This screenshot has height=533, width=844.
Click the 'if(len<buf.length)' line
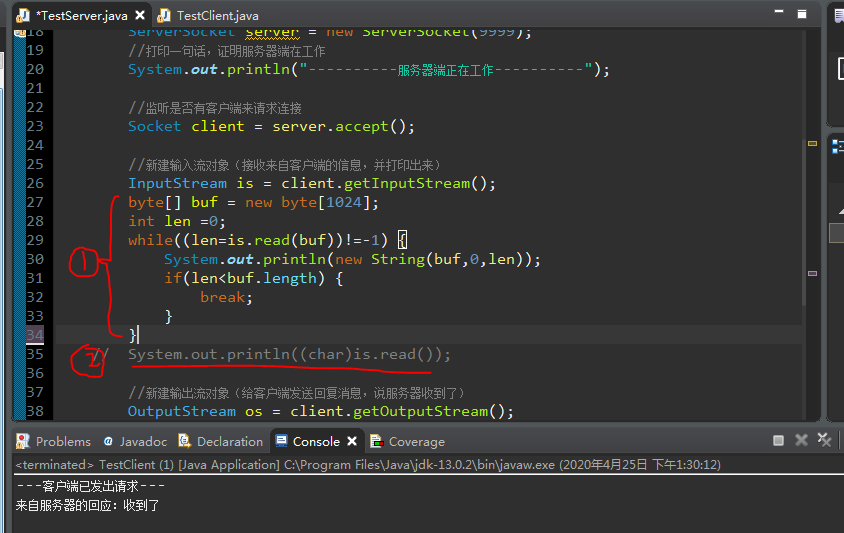(254, 278)
